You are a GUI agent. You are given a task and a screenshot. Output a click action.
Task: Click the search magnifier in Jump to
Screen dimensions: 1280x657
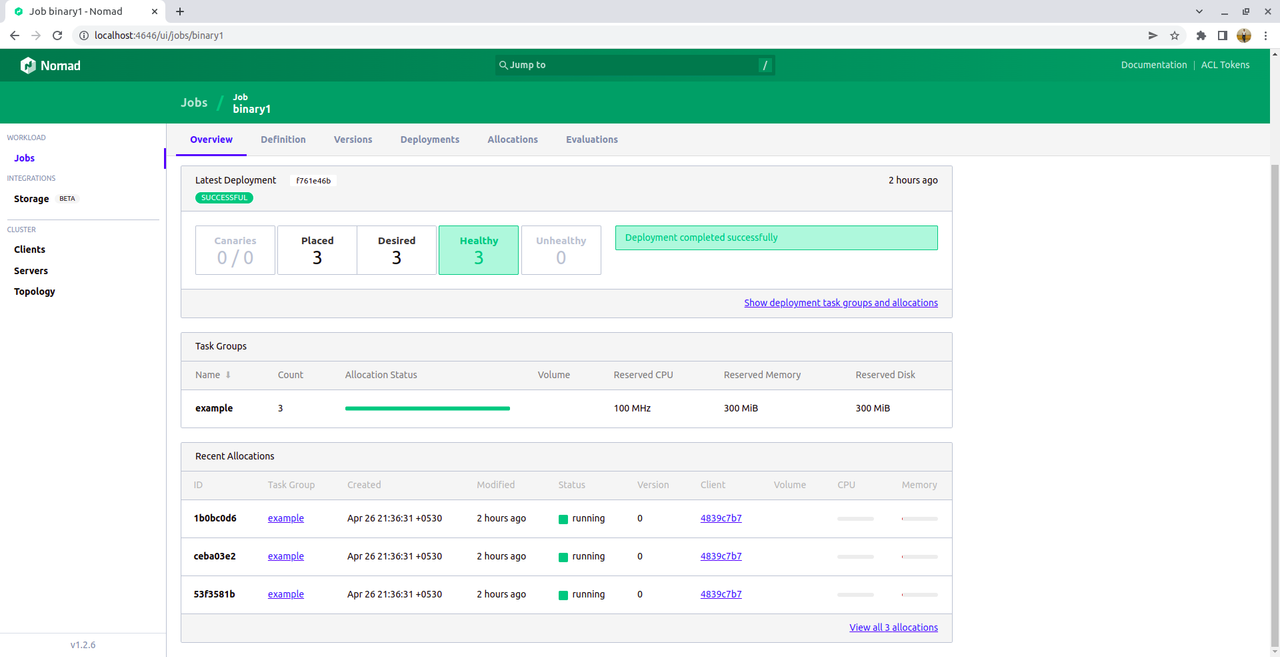[x=503, y=65]
